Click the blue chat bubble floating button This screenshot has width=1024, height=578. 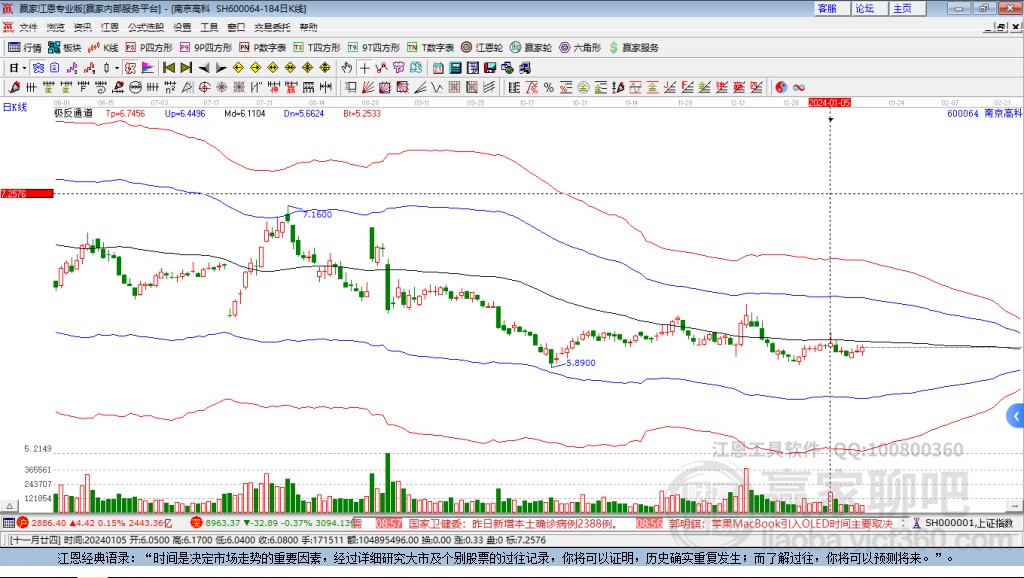[x=1015, y=415]
